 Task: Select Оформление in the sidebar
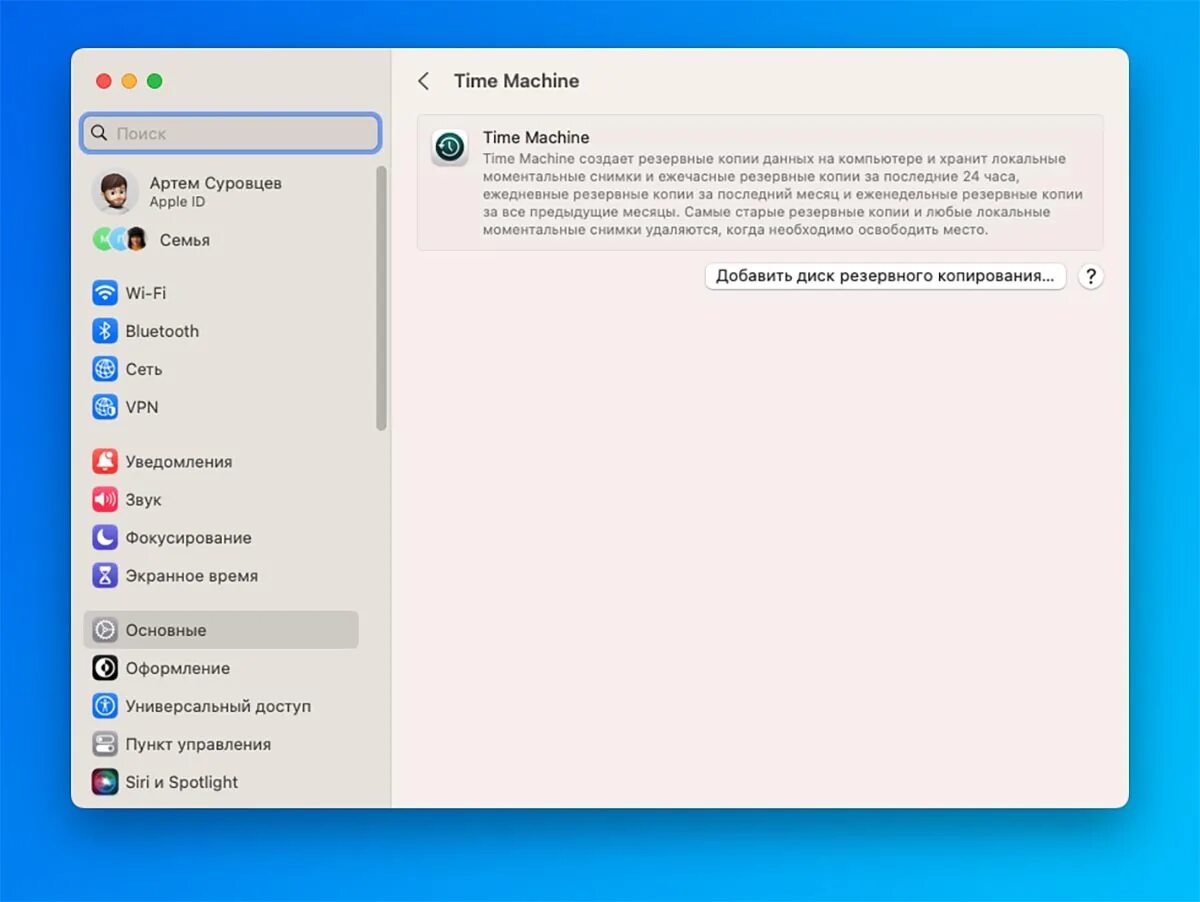click(221, 668)
